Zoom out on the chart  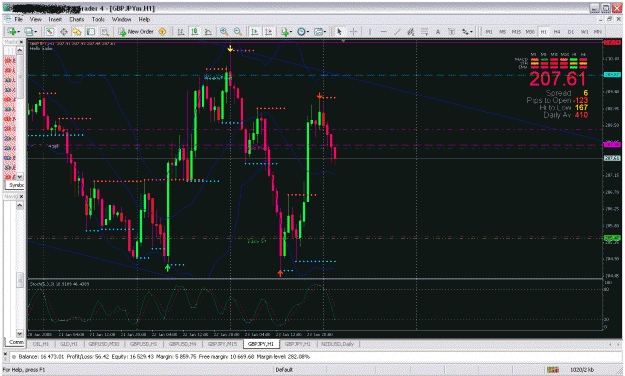(238, 31)
